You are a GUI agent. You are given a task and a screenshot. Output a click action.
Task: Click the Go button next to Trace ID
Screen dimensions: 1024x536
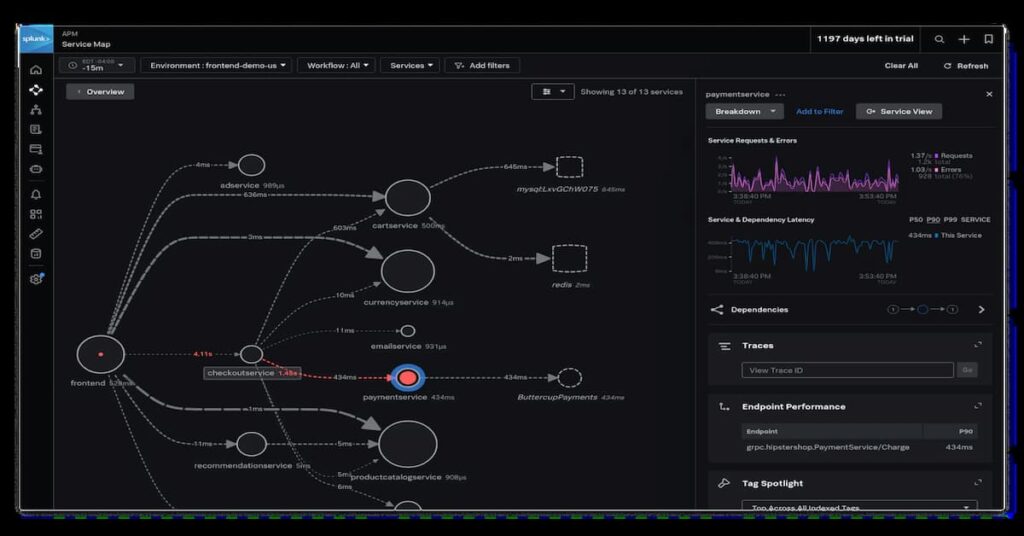tap(967, 370)
